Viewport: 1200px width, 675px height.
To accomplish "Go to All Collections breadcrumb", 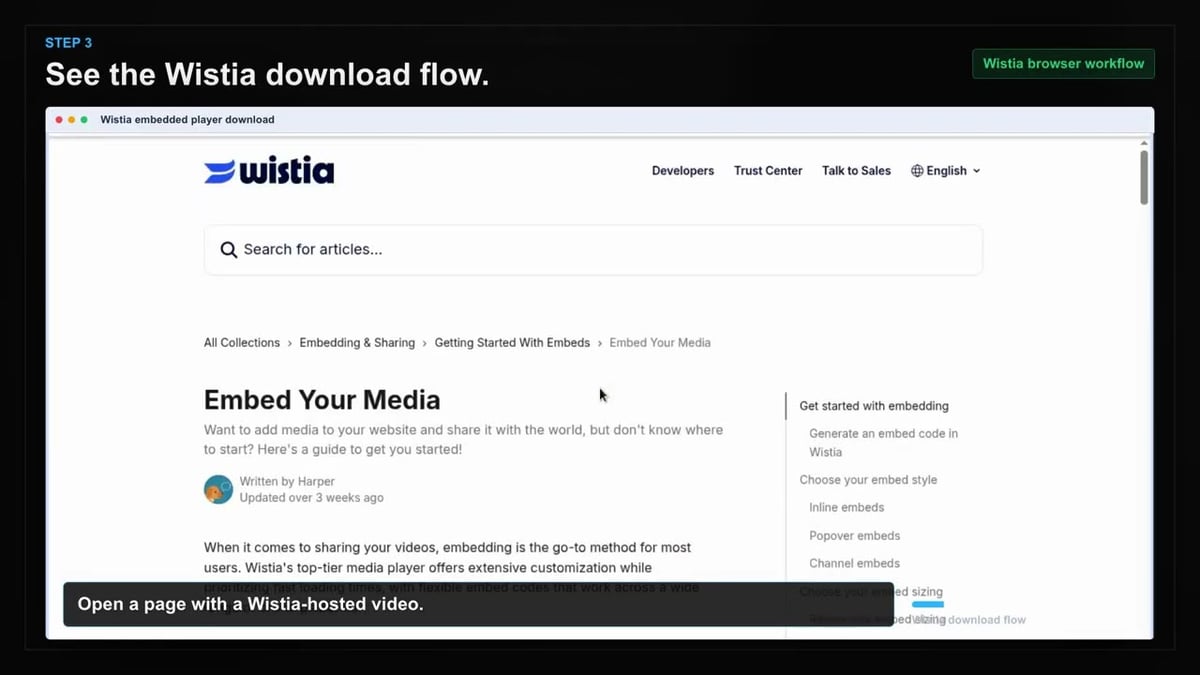I will point(242,343).
